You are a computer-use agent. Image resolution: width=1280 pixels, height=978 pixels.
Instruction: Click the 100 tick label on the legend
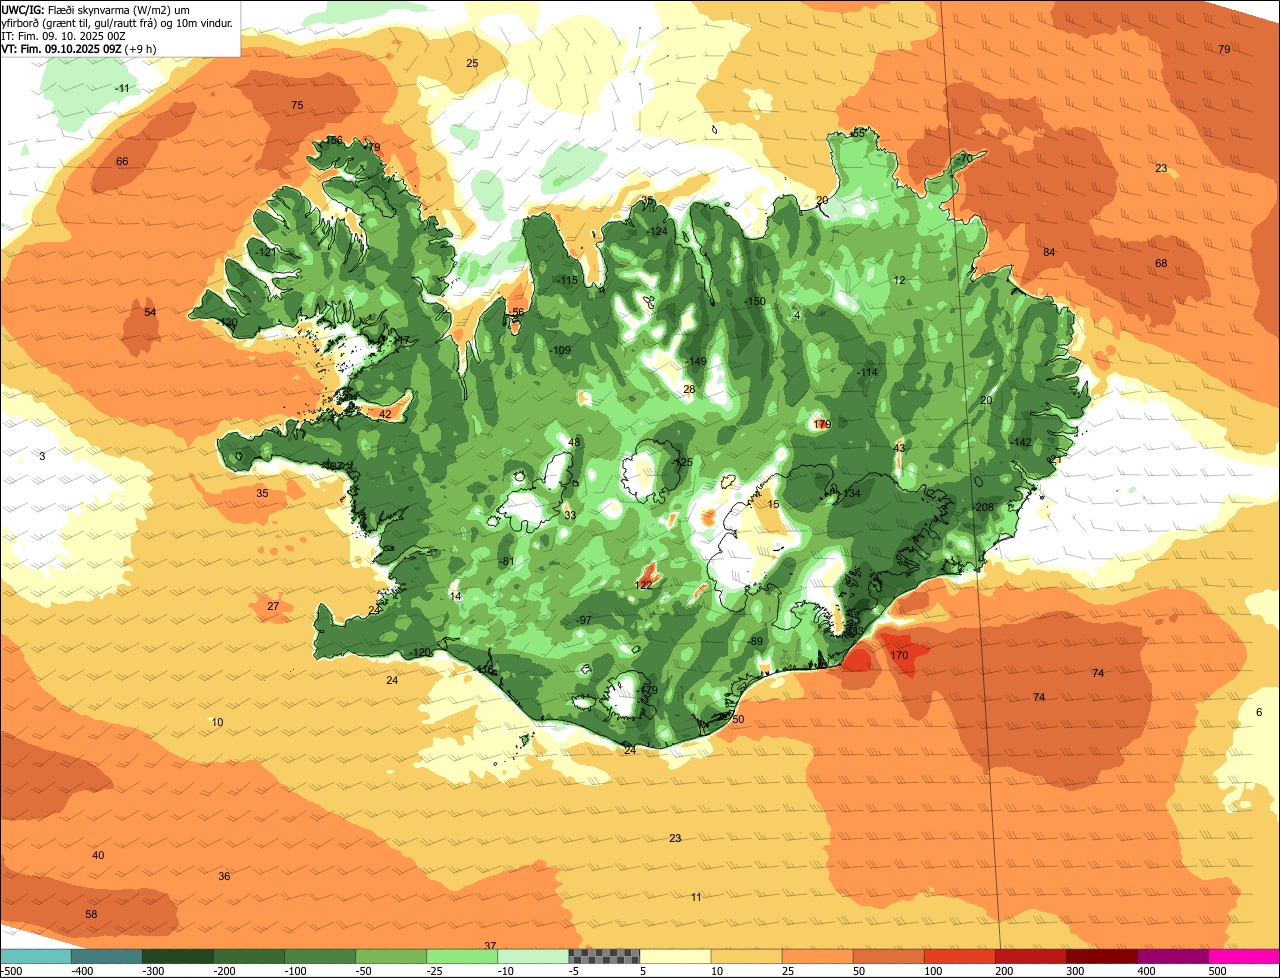[933, 971]
